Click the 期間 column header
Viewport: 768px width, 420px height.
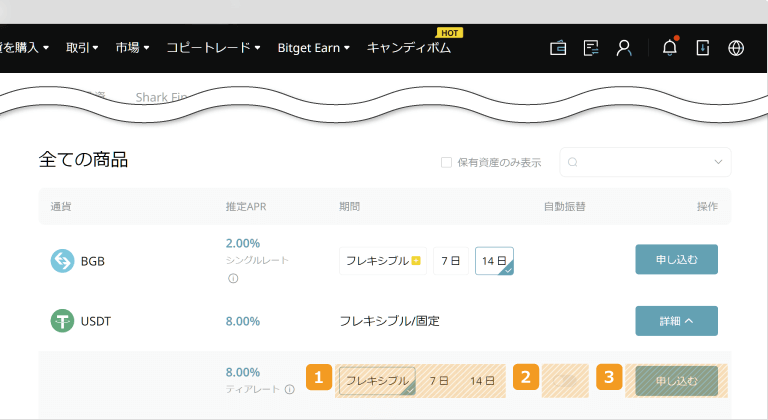click(x=349, y=206)
